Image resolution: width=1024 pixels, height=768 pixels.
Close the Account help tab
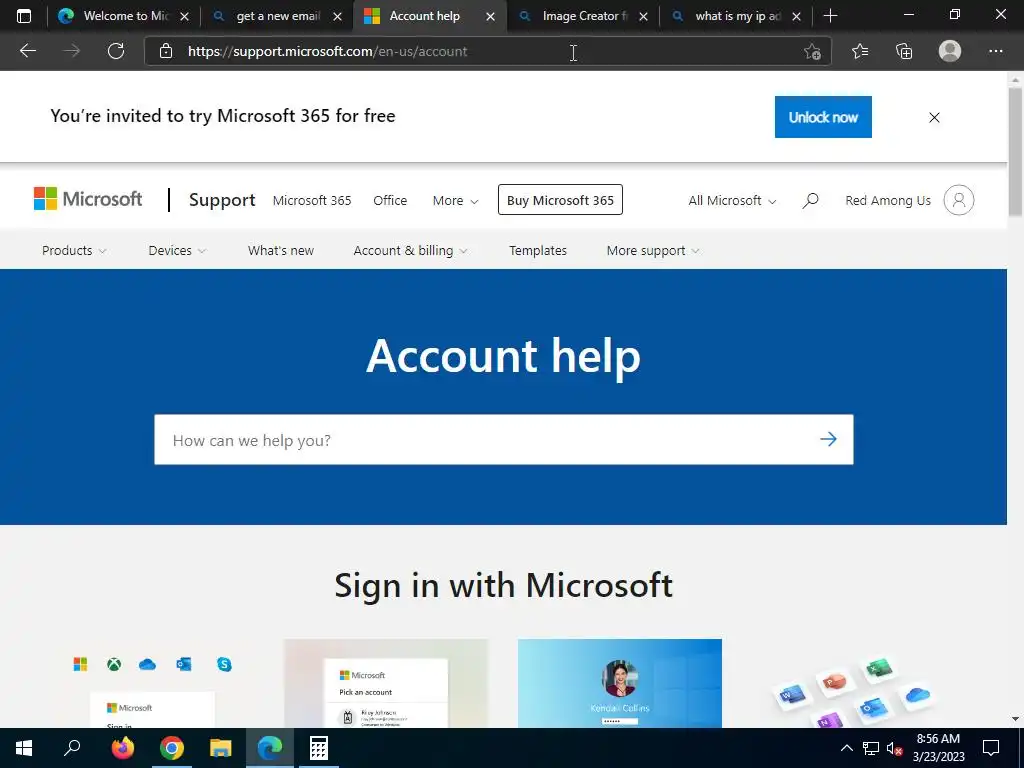(x=490, y=16)
